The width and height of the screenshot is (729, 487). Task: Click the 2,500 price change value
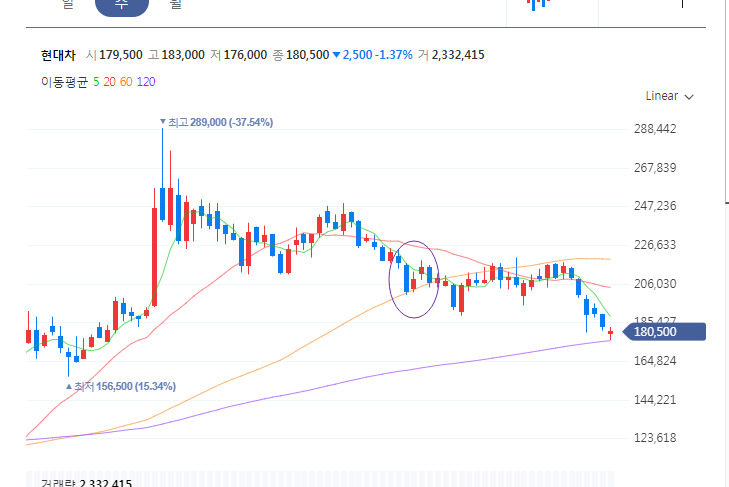click(x=358, y=55)
